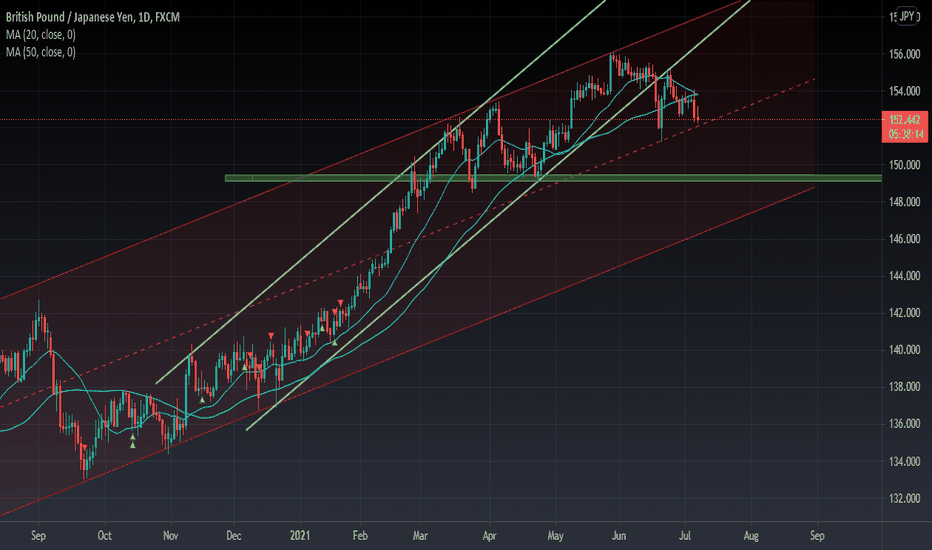Viewport: 932px width, 550px height.
Task: Click the 140.000 price axis label
Action: coord(904,350)
